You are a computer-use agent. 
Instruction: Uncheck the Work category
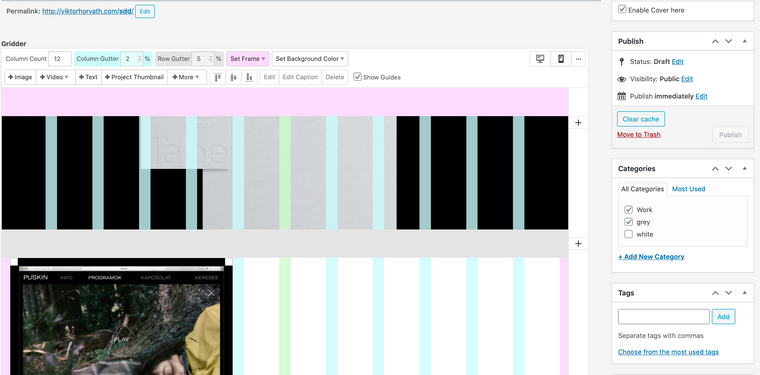click(629, 210)
